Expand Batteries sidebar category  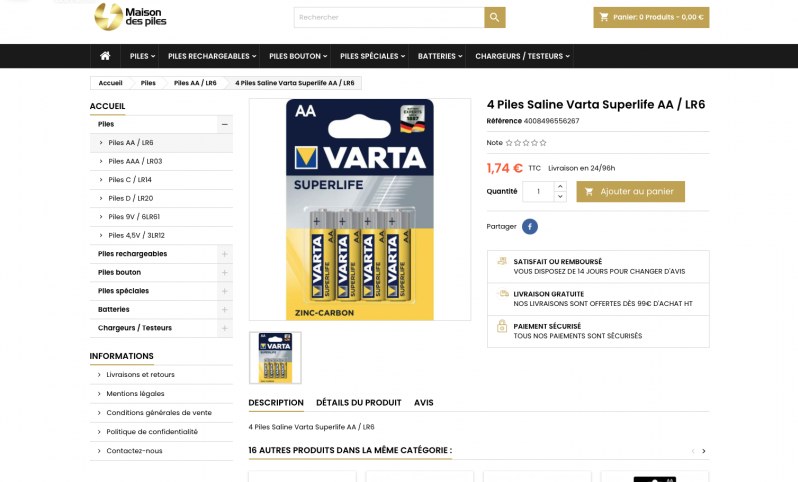point(224,309)
